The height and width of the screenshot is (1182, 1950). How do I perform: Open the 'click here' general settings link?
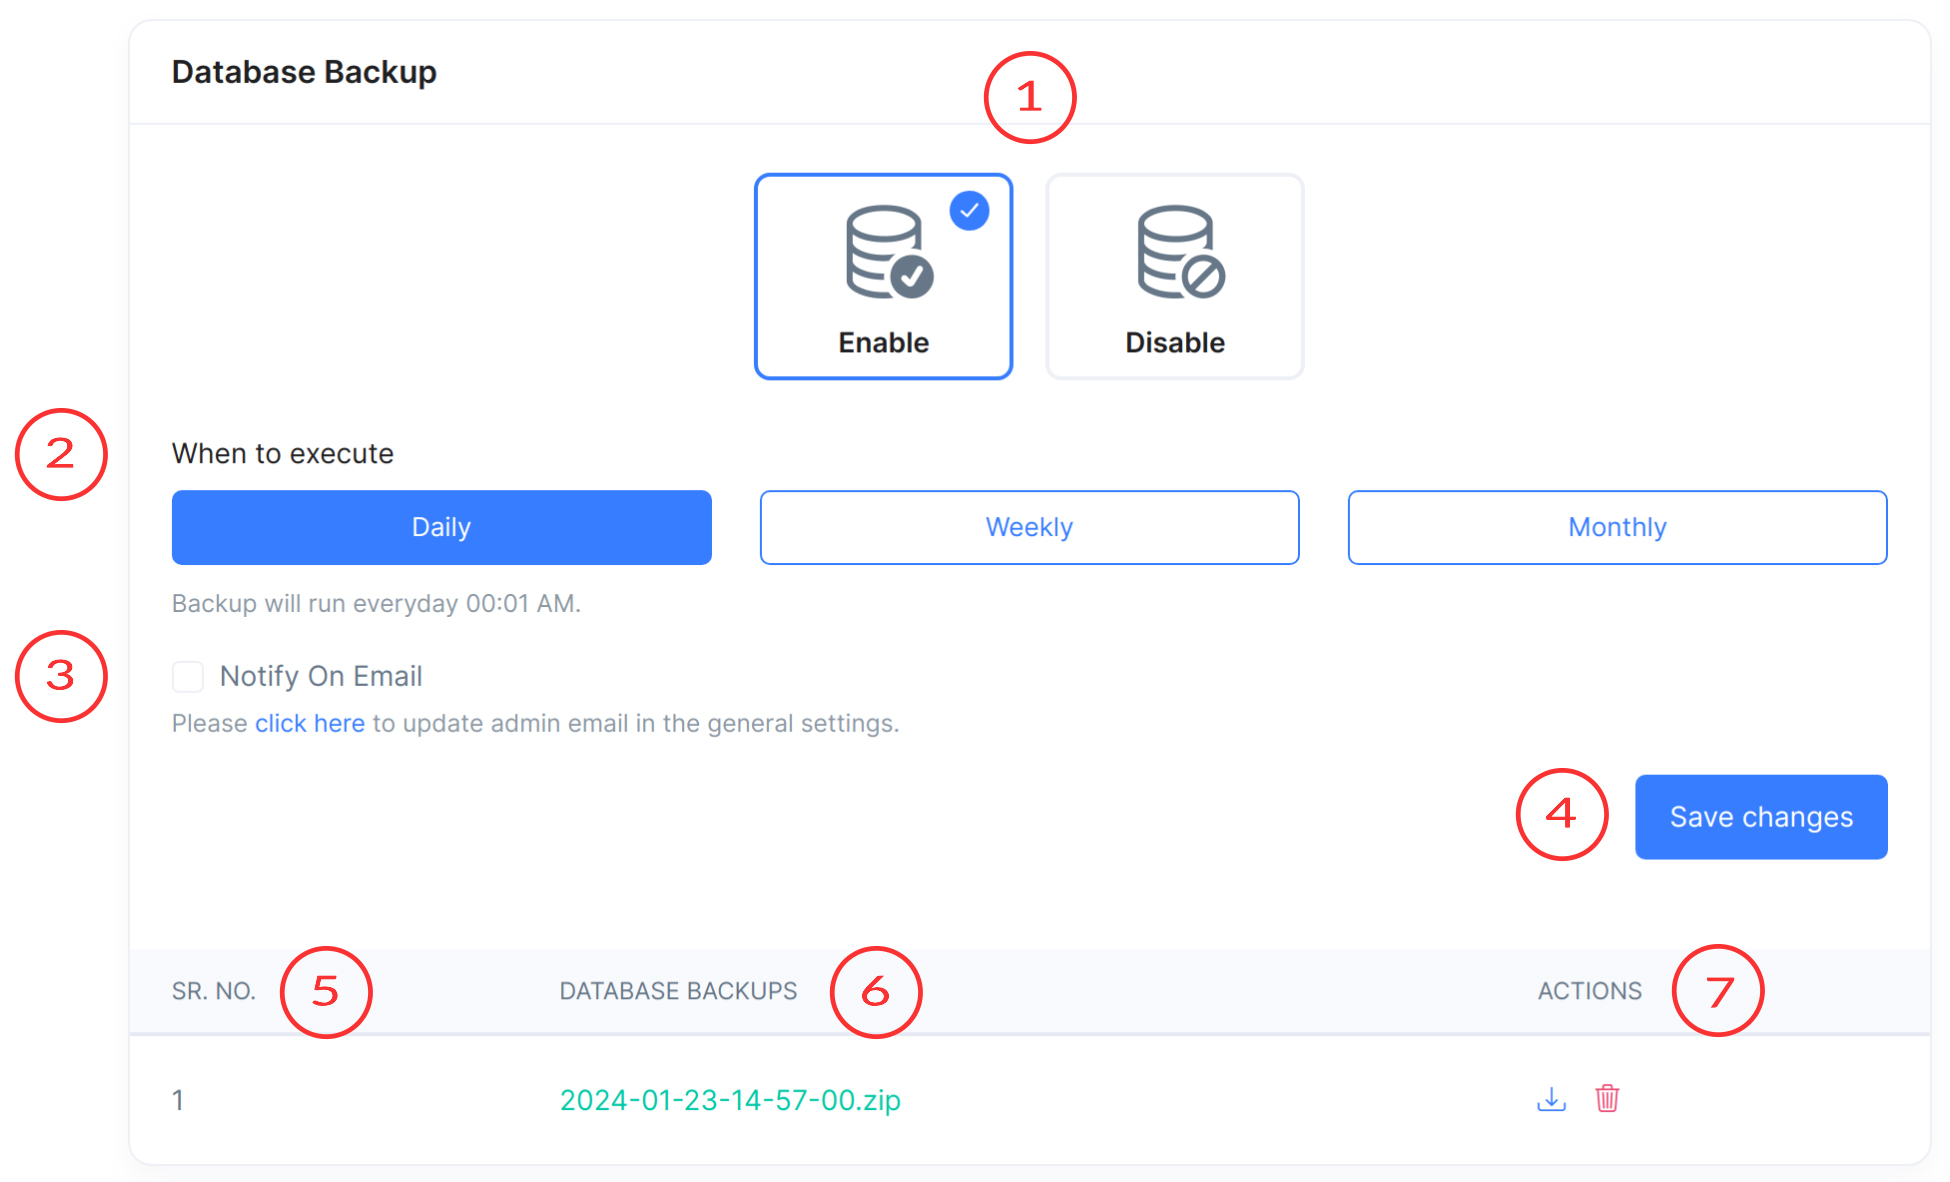309,723
